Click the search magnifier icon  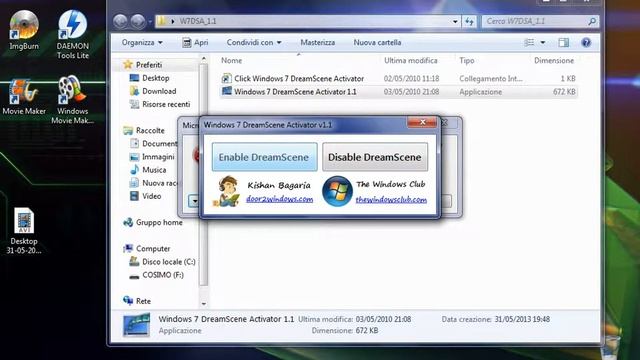(x=592, y=21)
